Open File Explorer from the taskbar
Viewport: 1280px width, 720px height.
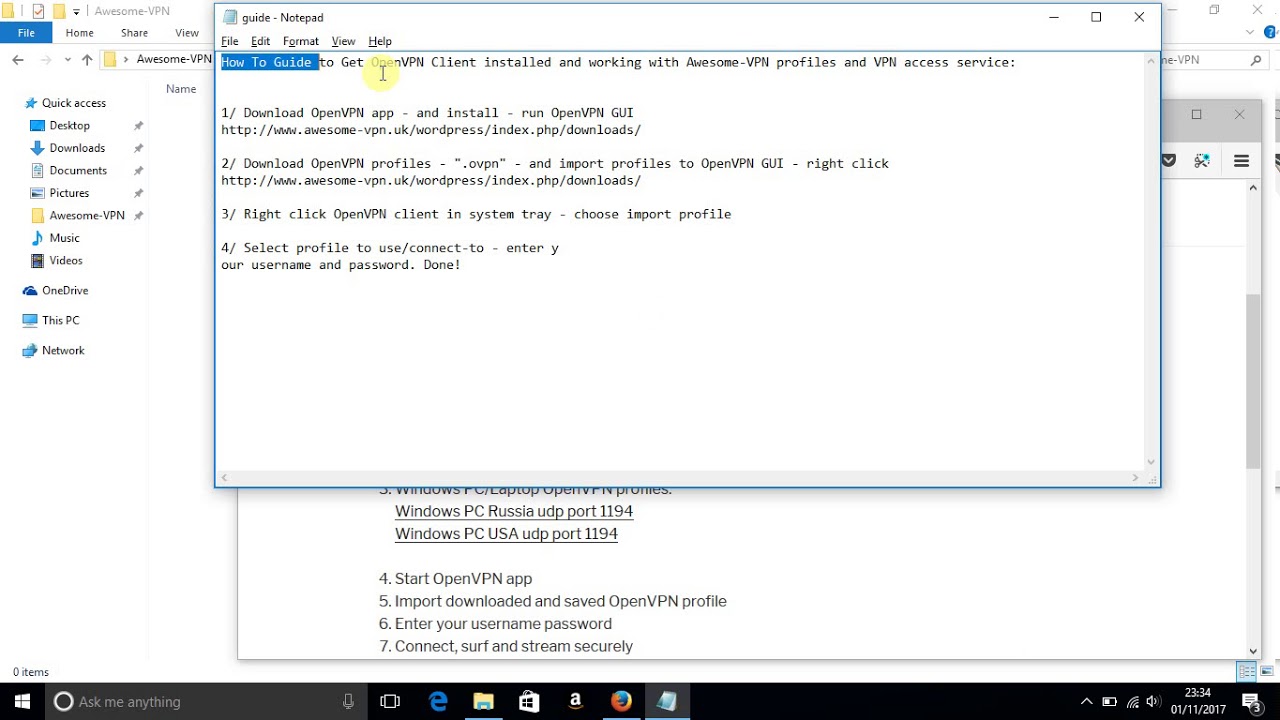click(x=483, y=701)
